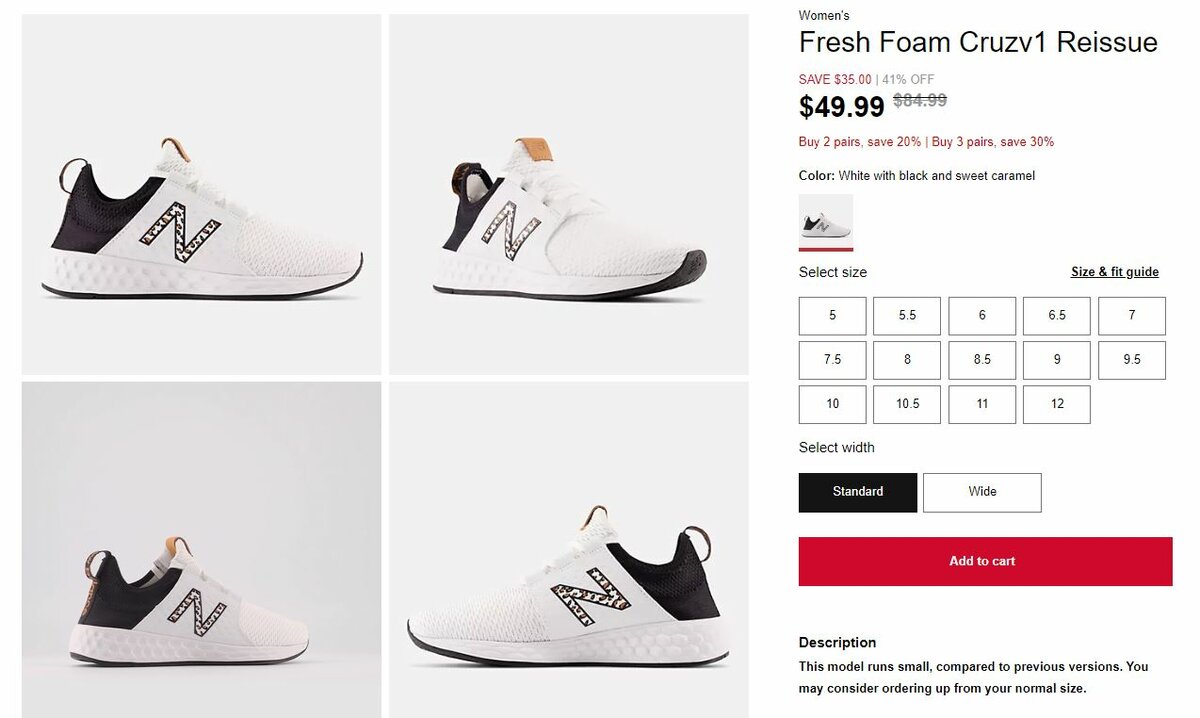Switch width to Wide
Viewport: 1200px width, 718px height.
982,492
